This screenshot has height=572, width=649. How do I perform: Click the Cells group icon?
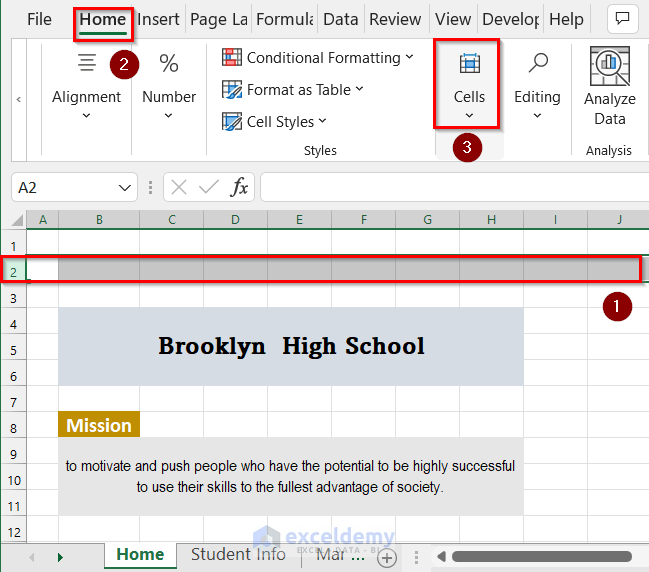point(469,63)
